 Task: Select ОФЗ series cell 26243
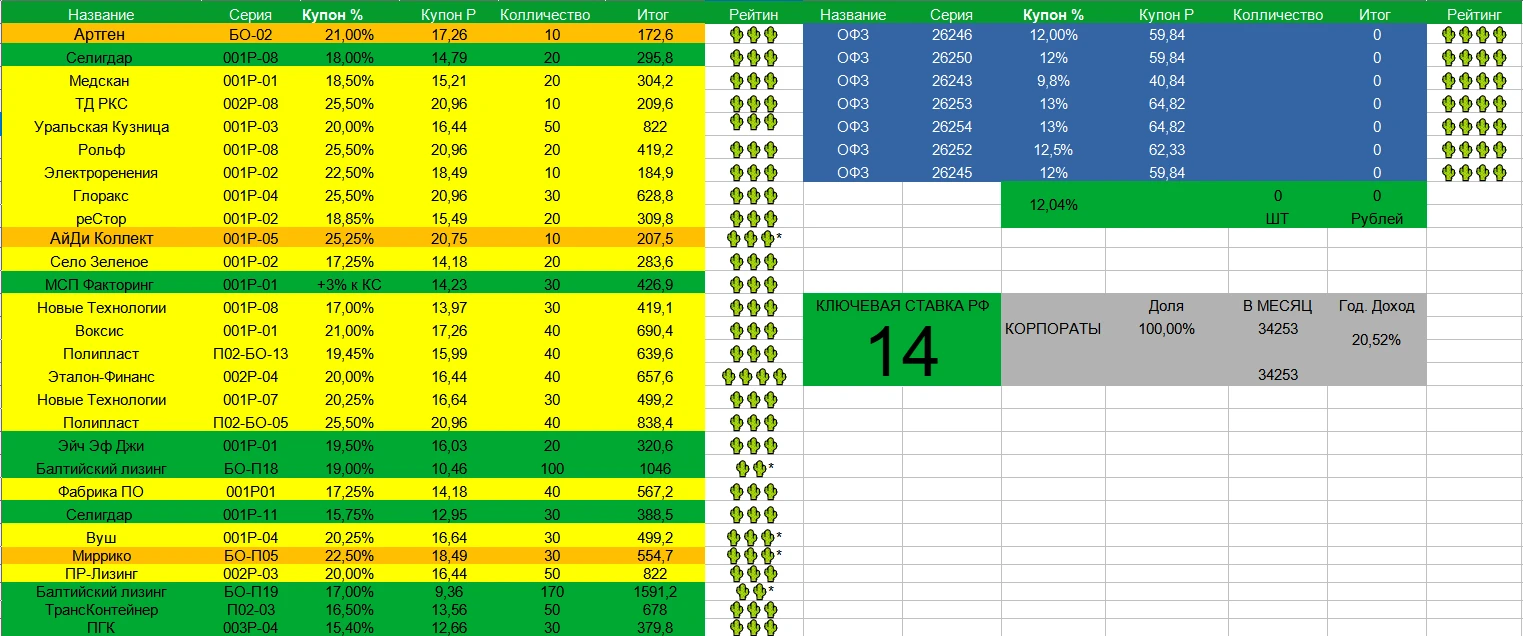[950, 81]
